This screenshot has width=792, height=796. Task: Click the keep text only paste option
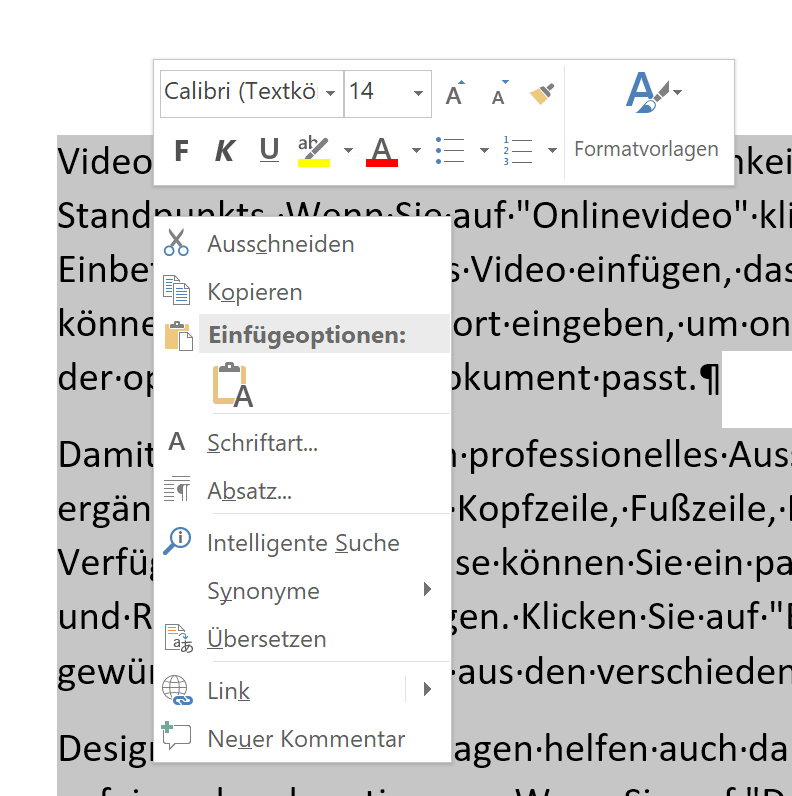[x=232, y=385]
